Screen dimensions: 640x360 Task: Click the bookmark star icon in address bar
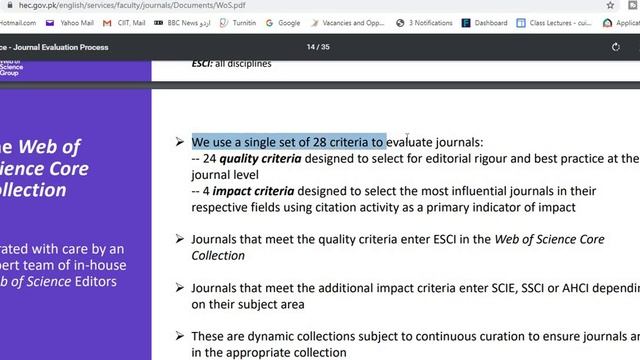[610, 5]
